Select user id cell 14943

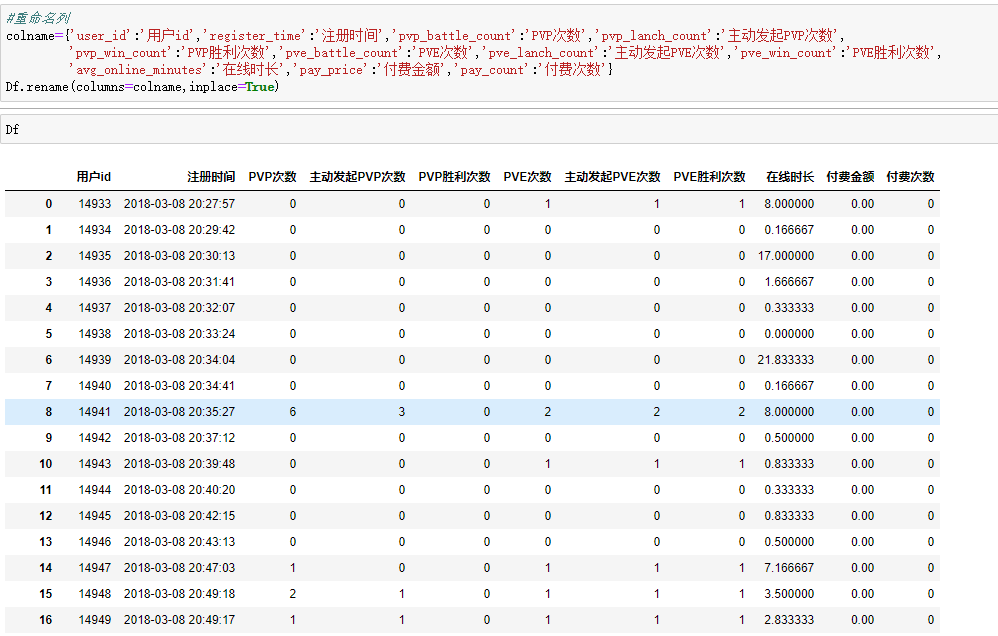95,464
